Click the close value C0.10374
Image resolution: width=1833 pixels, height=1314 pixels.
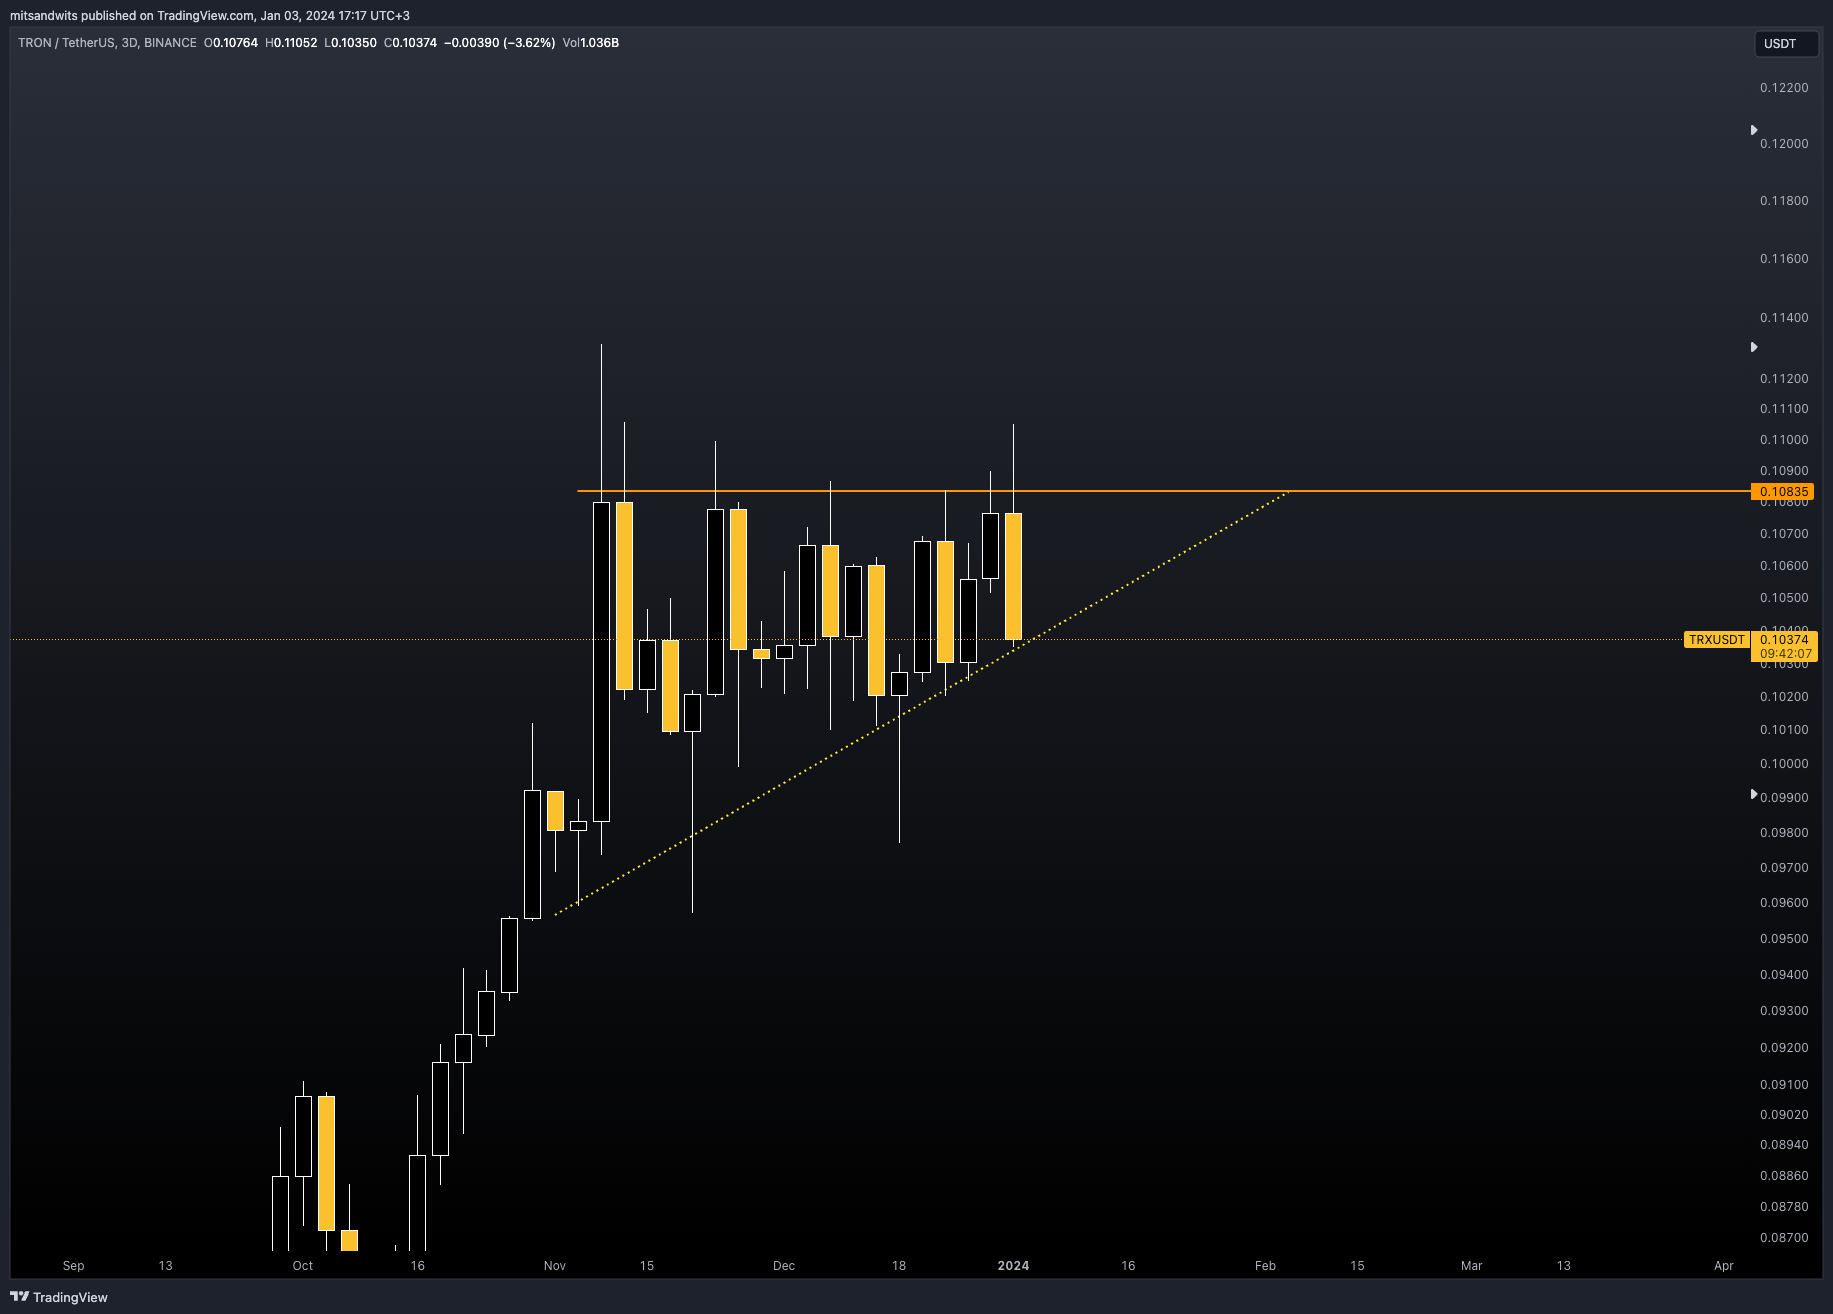pyautogui.click(x=410, y=43)
